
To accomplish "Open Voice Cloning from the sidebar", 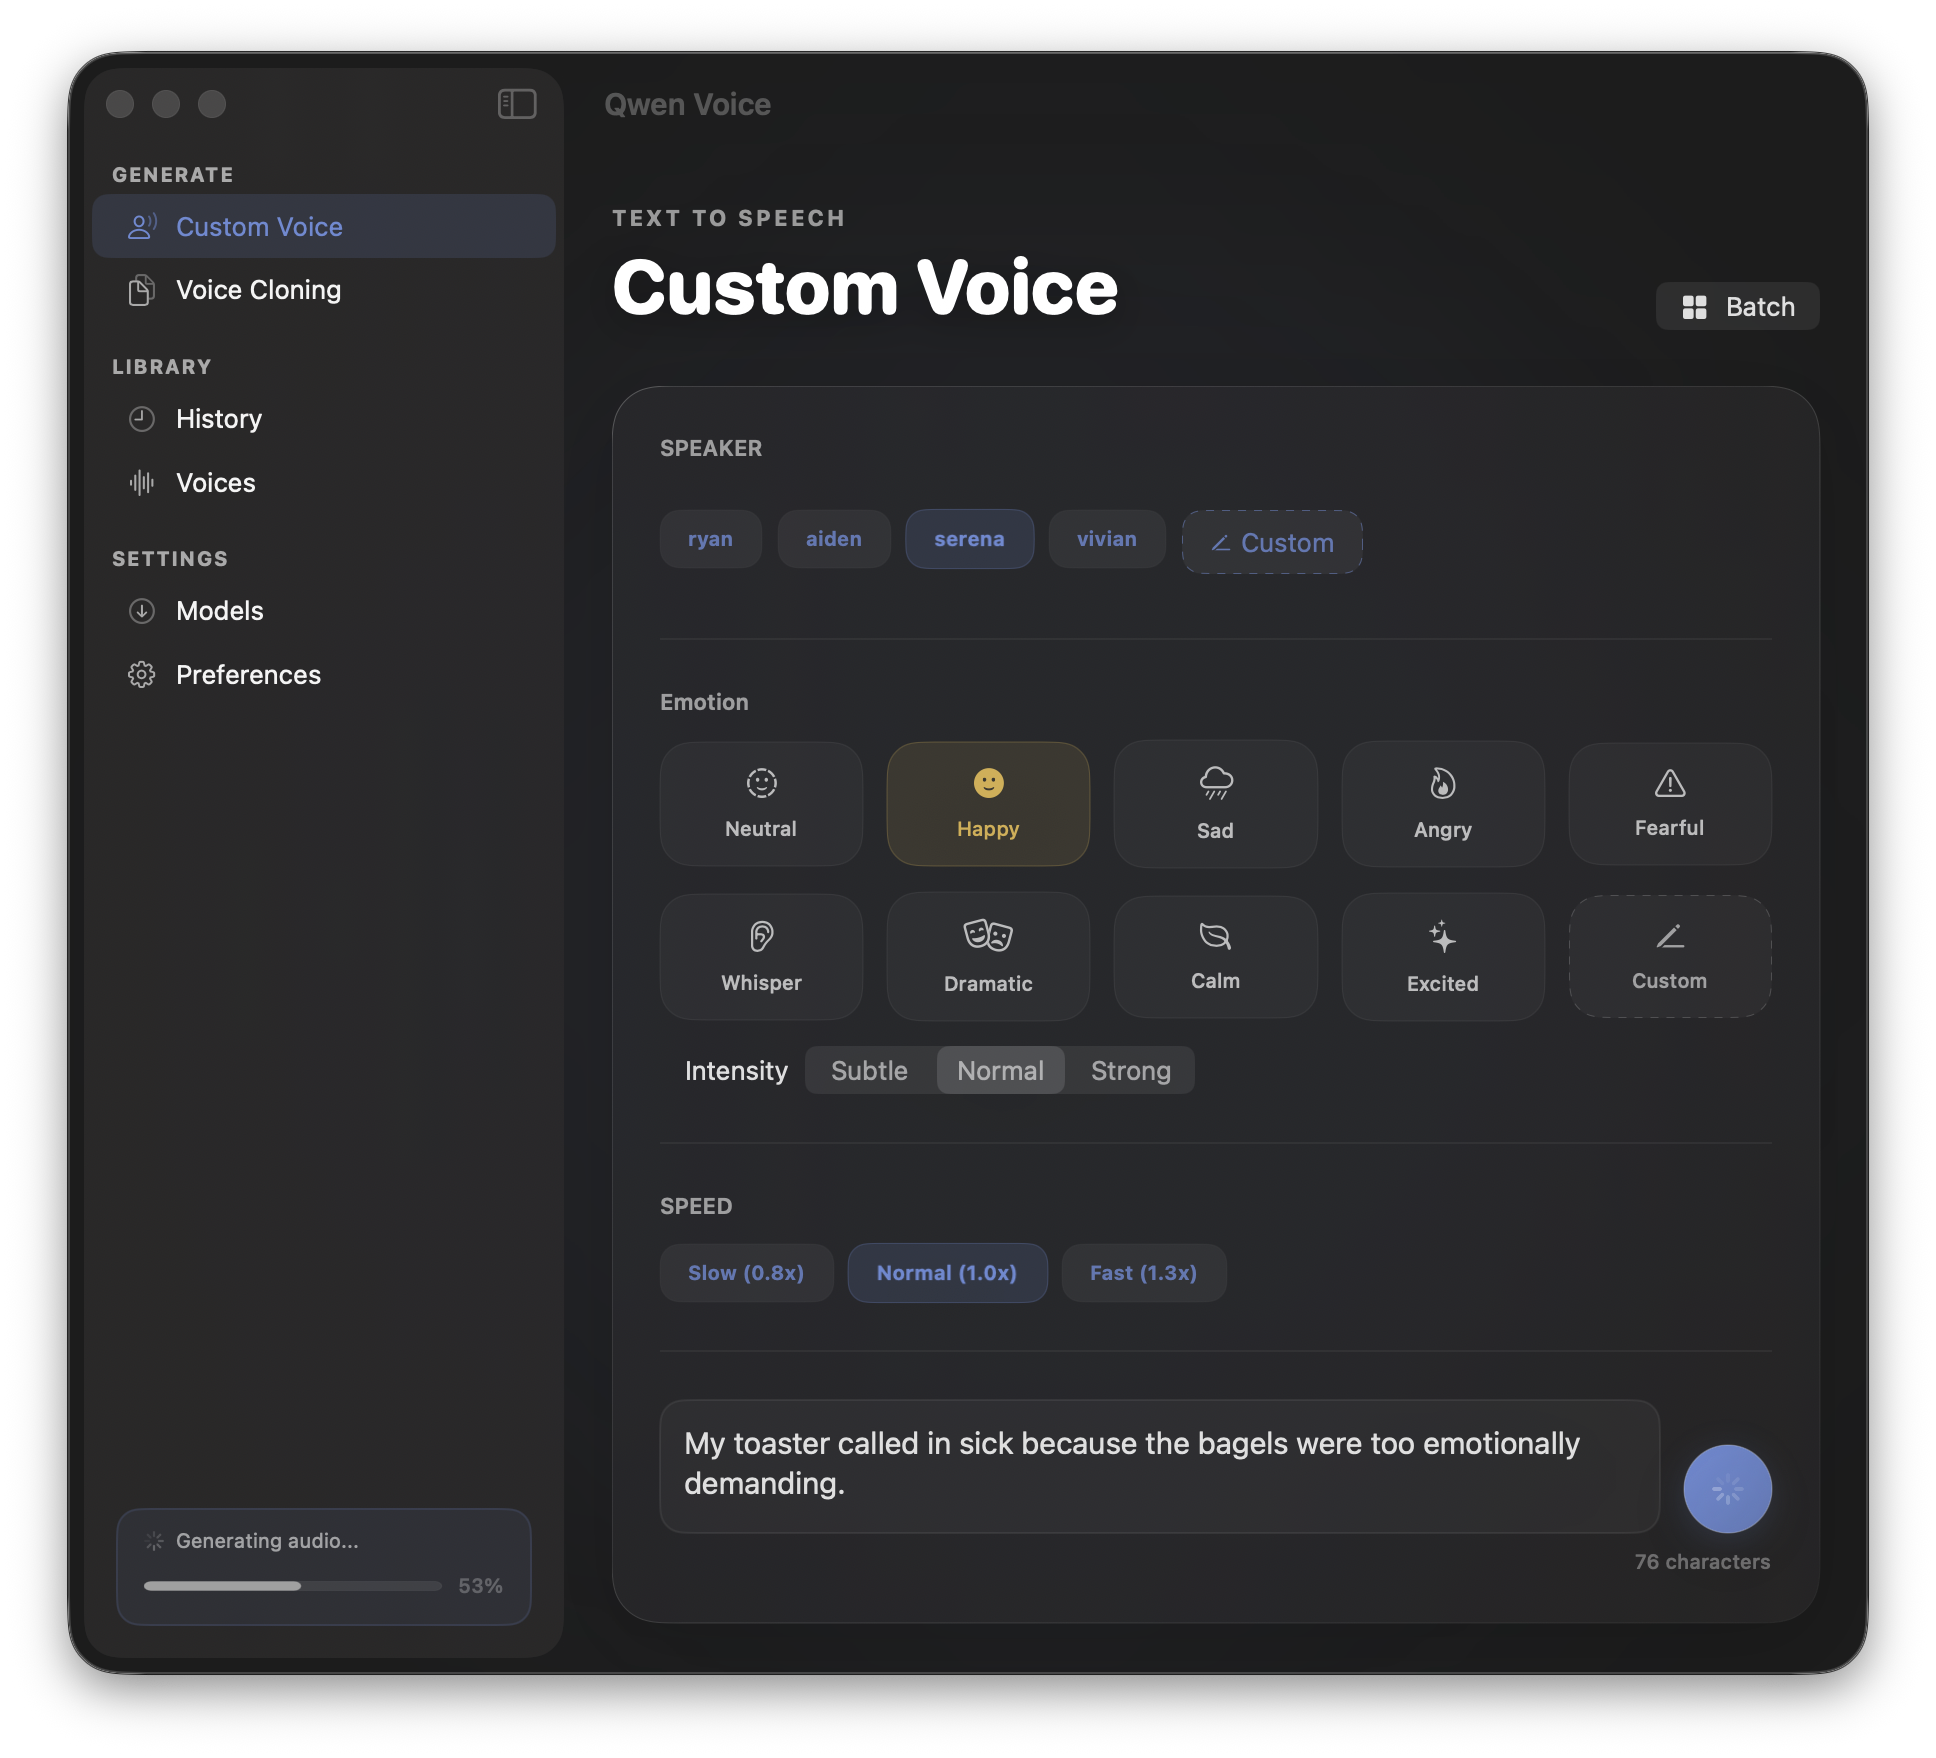I will point(258,290).
